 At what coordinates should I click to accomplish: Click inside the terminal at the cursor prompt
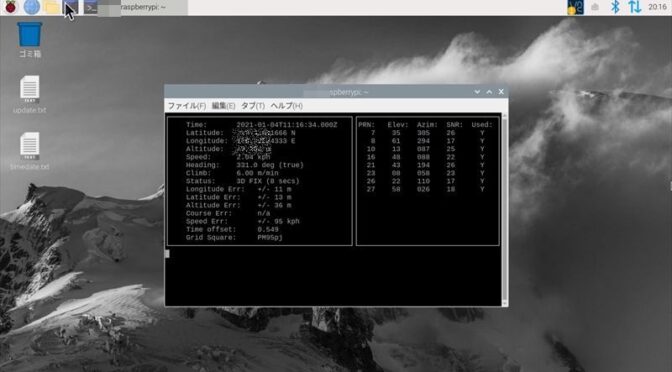coord(168,254)
